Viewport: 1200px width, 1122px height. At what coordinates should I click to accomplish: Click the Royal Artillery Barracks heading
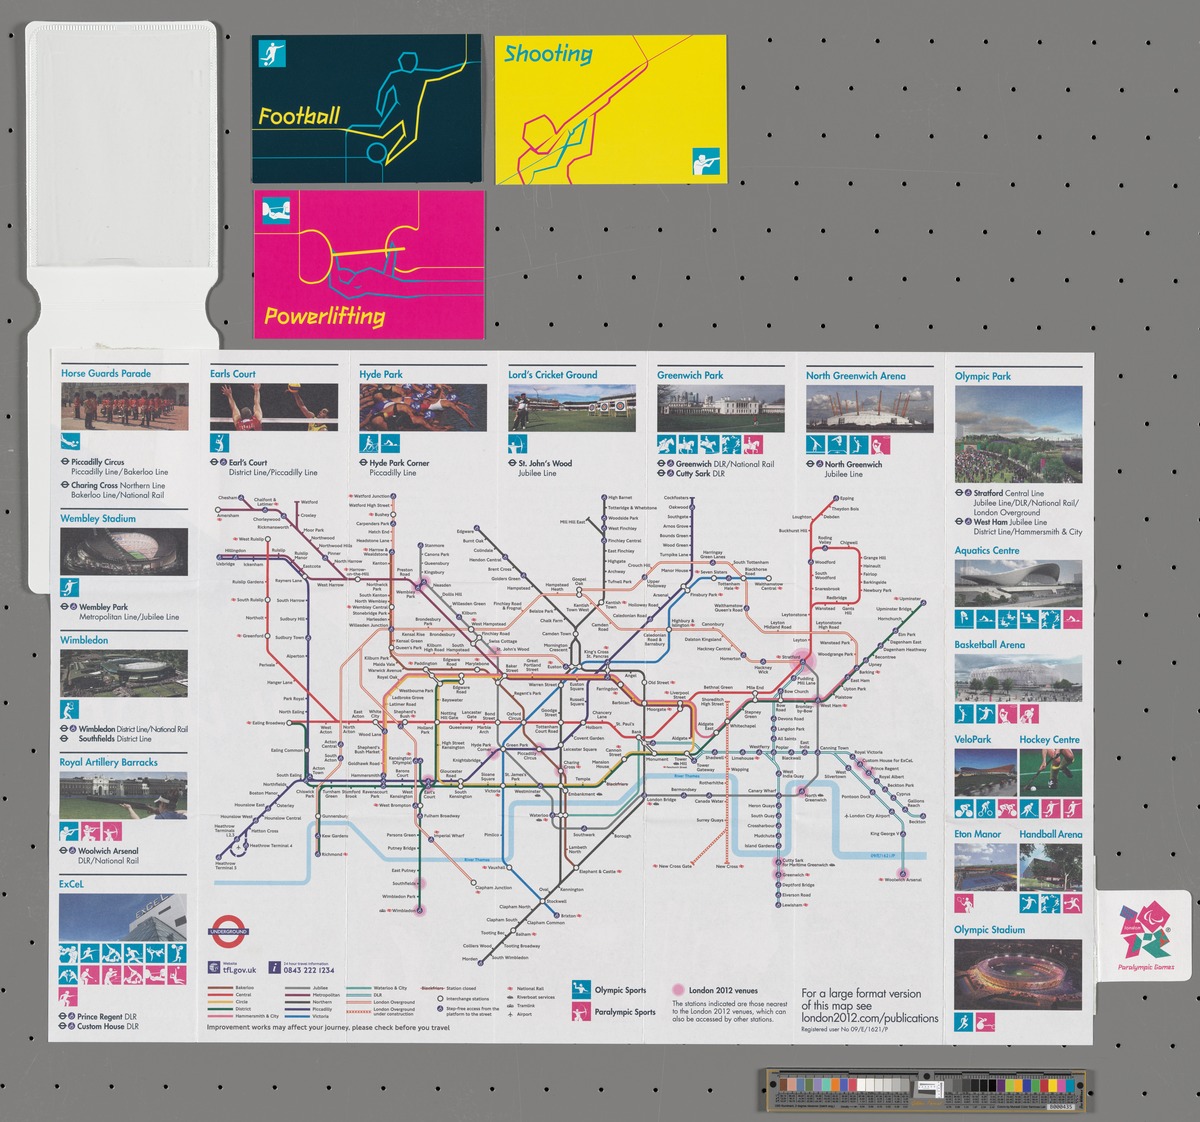(x=108, y=762)
